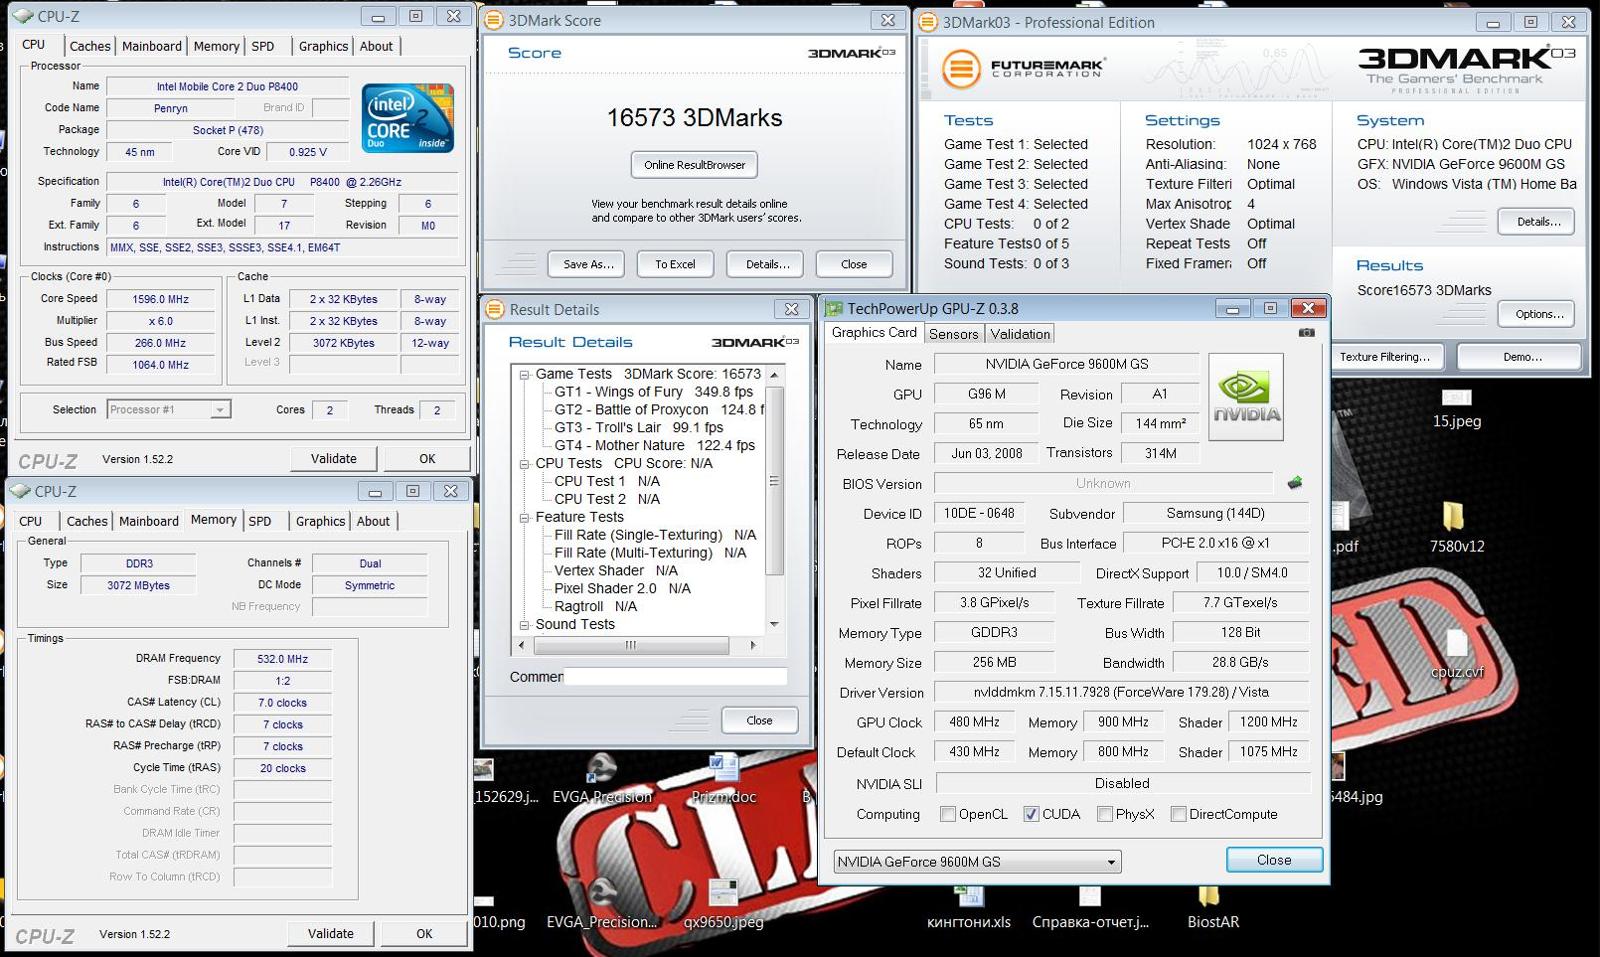Open the qx9650.jpeg desktop file
1600x957 pixels.
(x=723, y=904)
